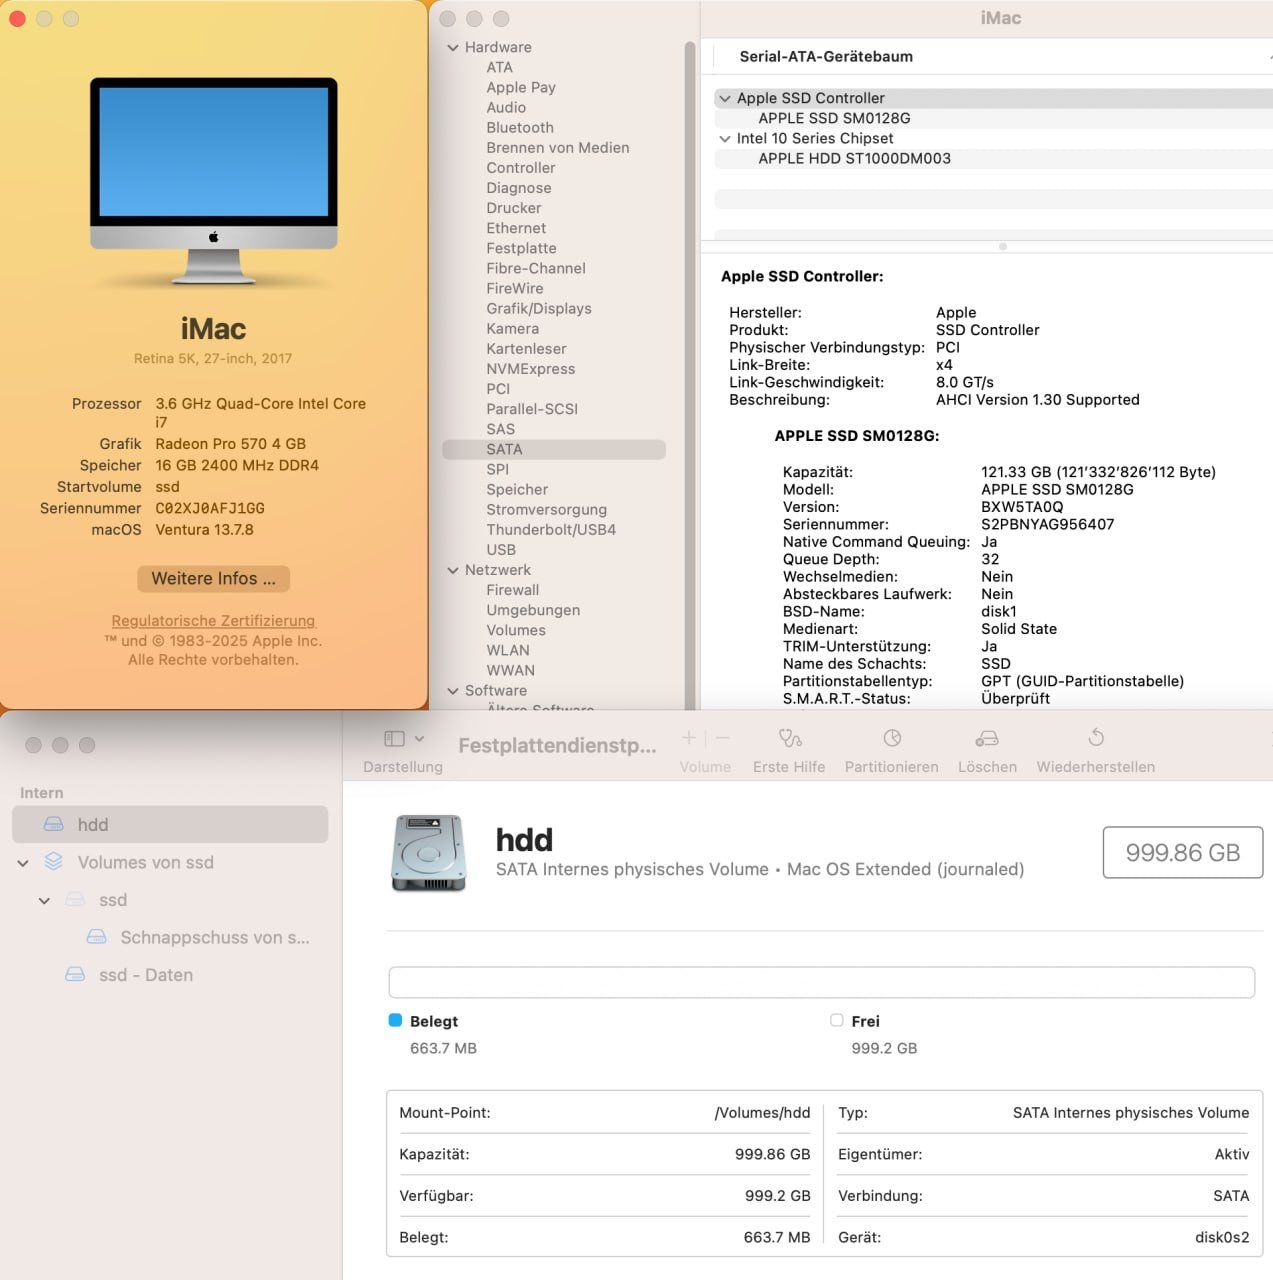
Task: Click the Partitionieren pie chart icon
Action: [892, 738]
